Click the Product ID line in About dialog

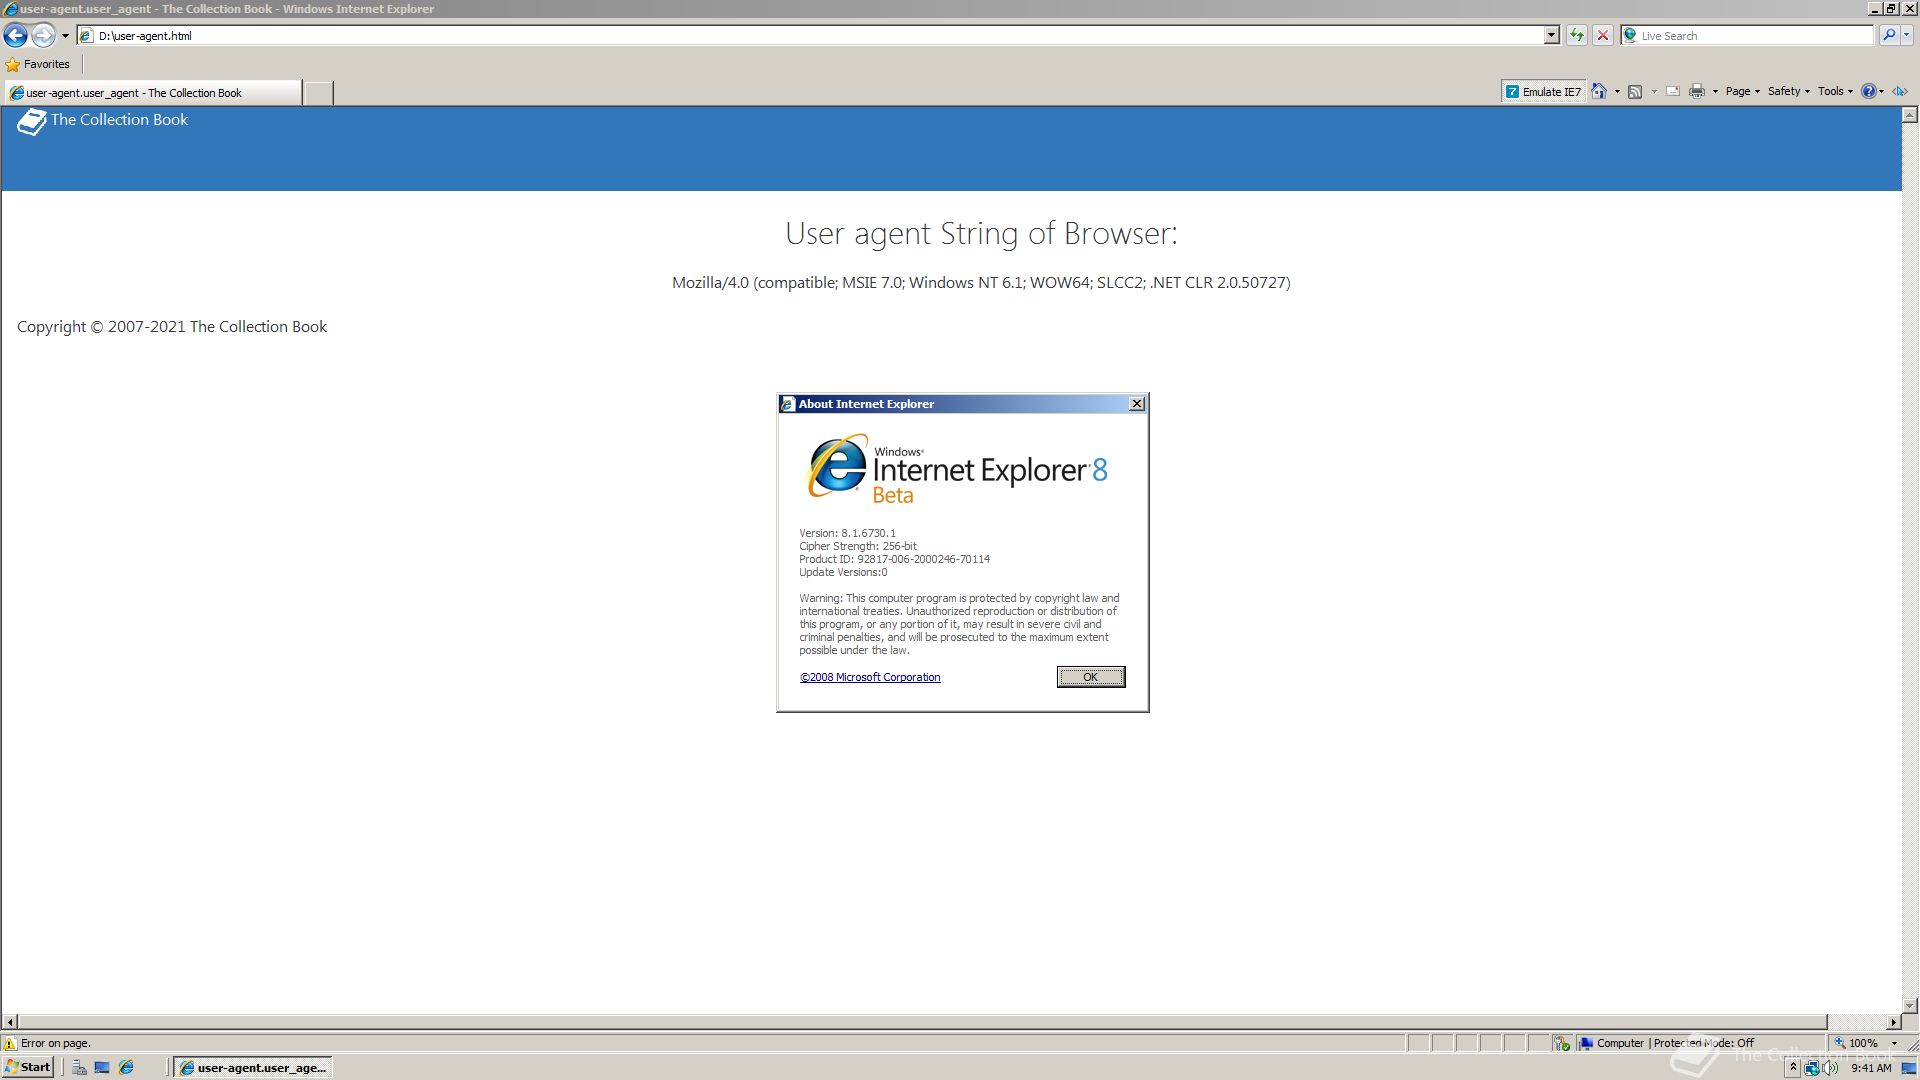(x=894, y=559)
